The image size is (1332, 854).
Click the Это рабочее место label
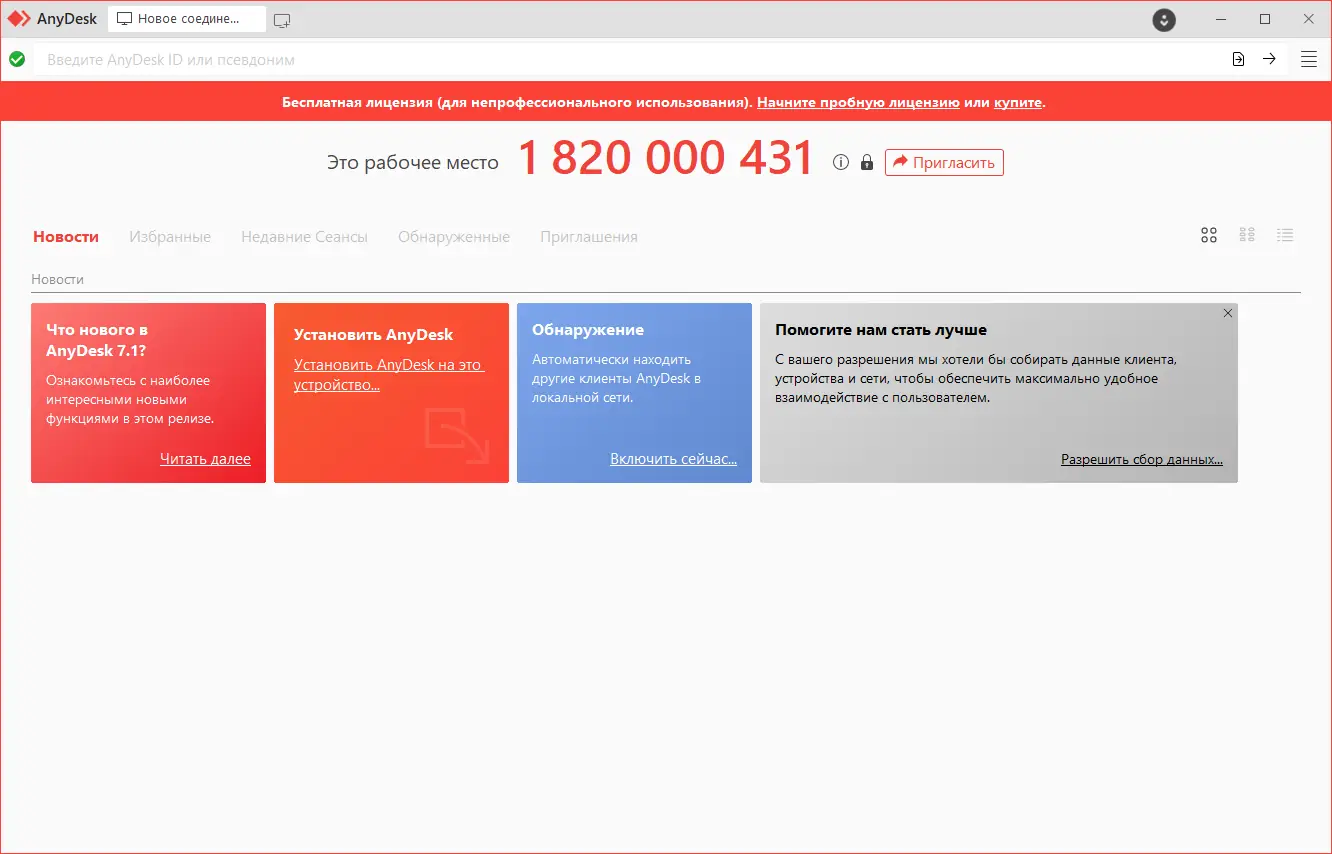point(413,162)
